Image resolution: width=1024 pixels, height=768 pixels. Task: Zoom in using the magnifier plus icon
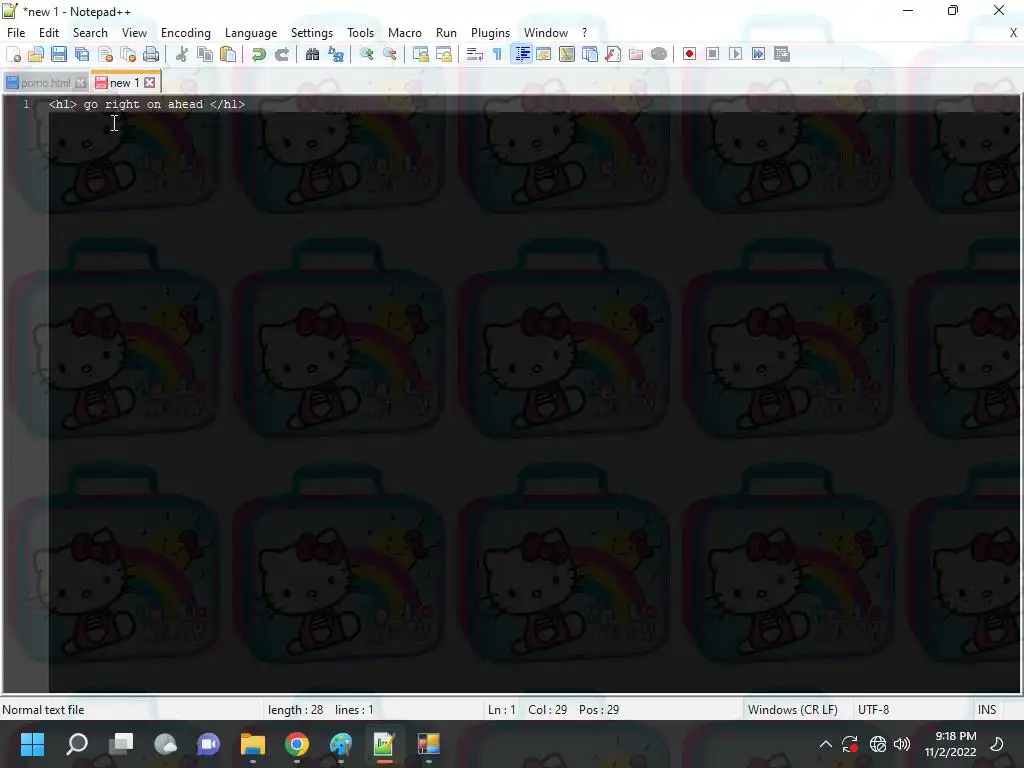[x=366, y=54]
